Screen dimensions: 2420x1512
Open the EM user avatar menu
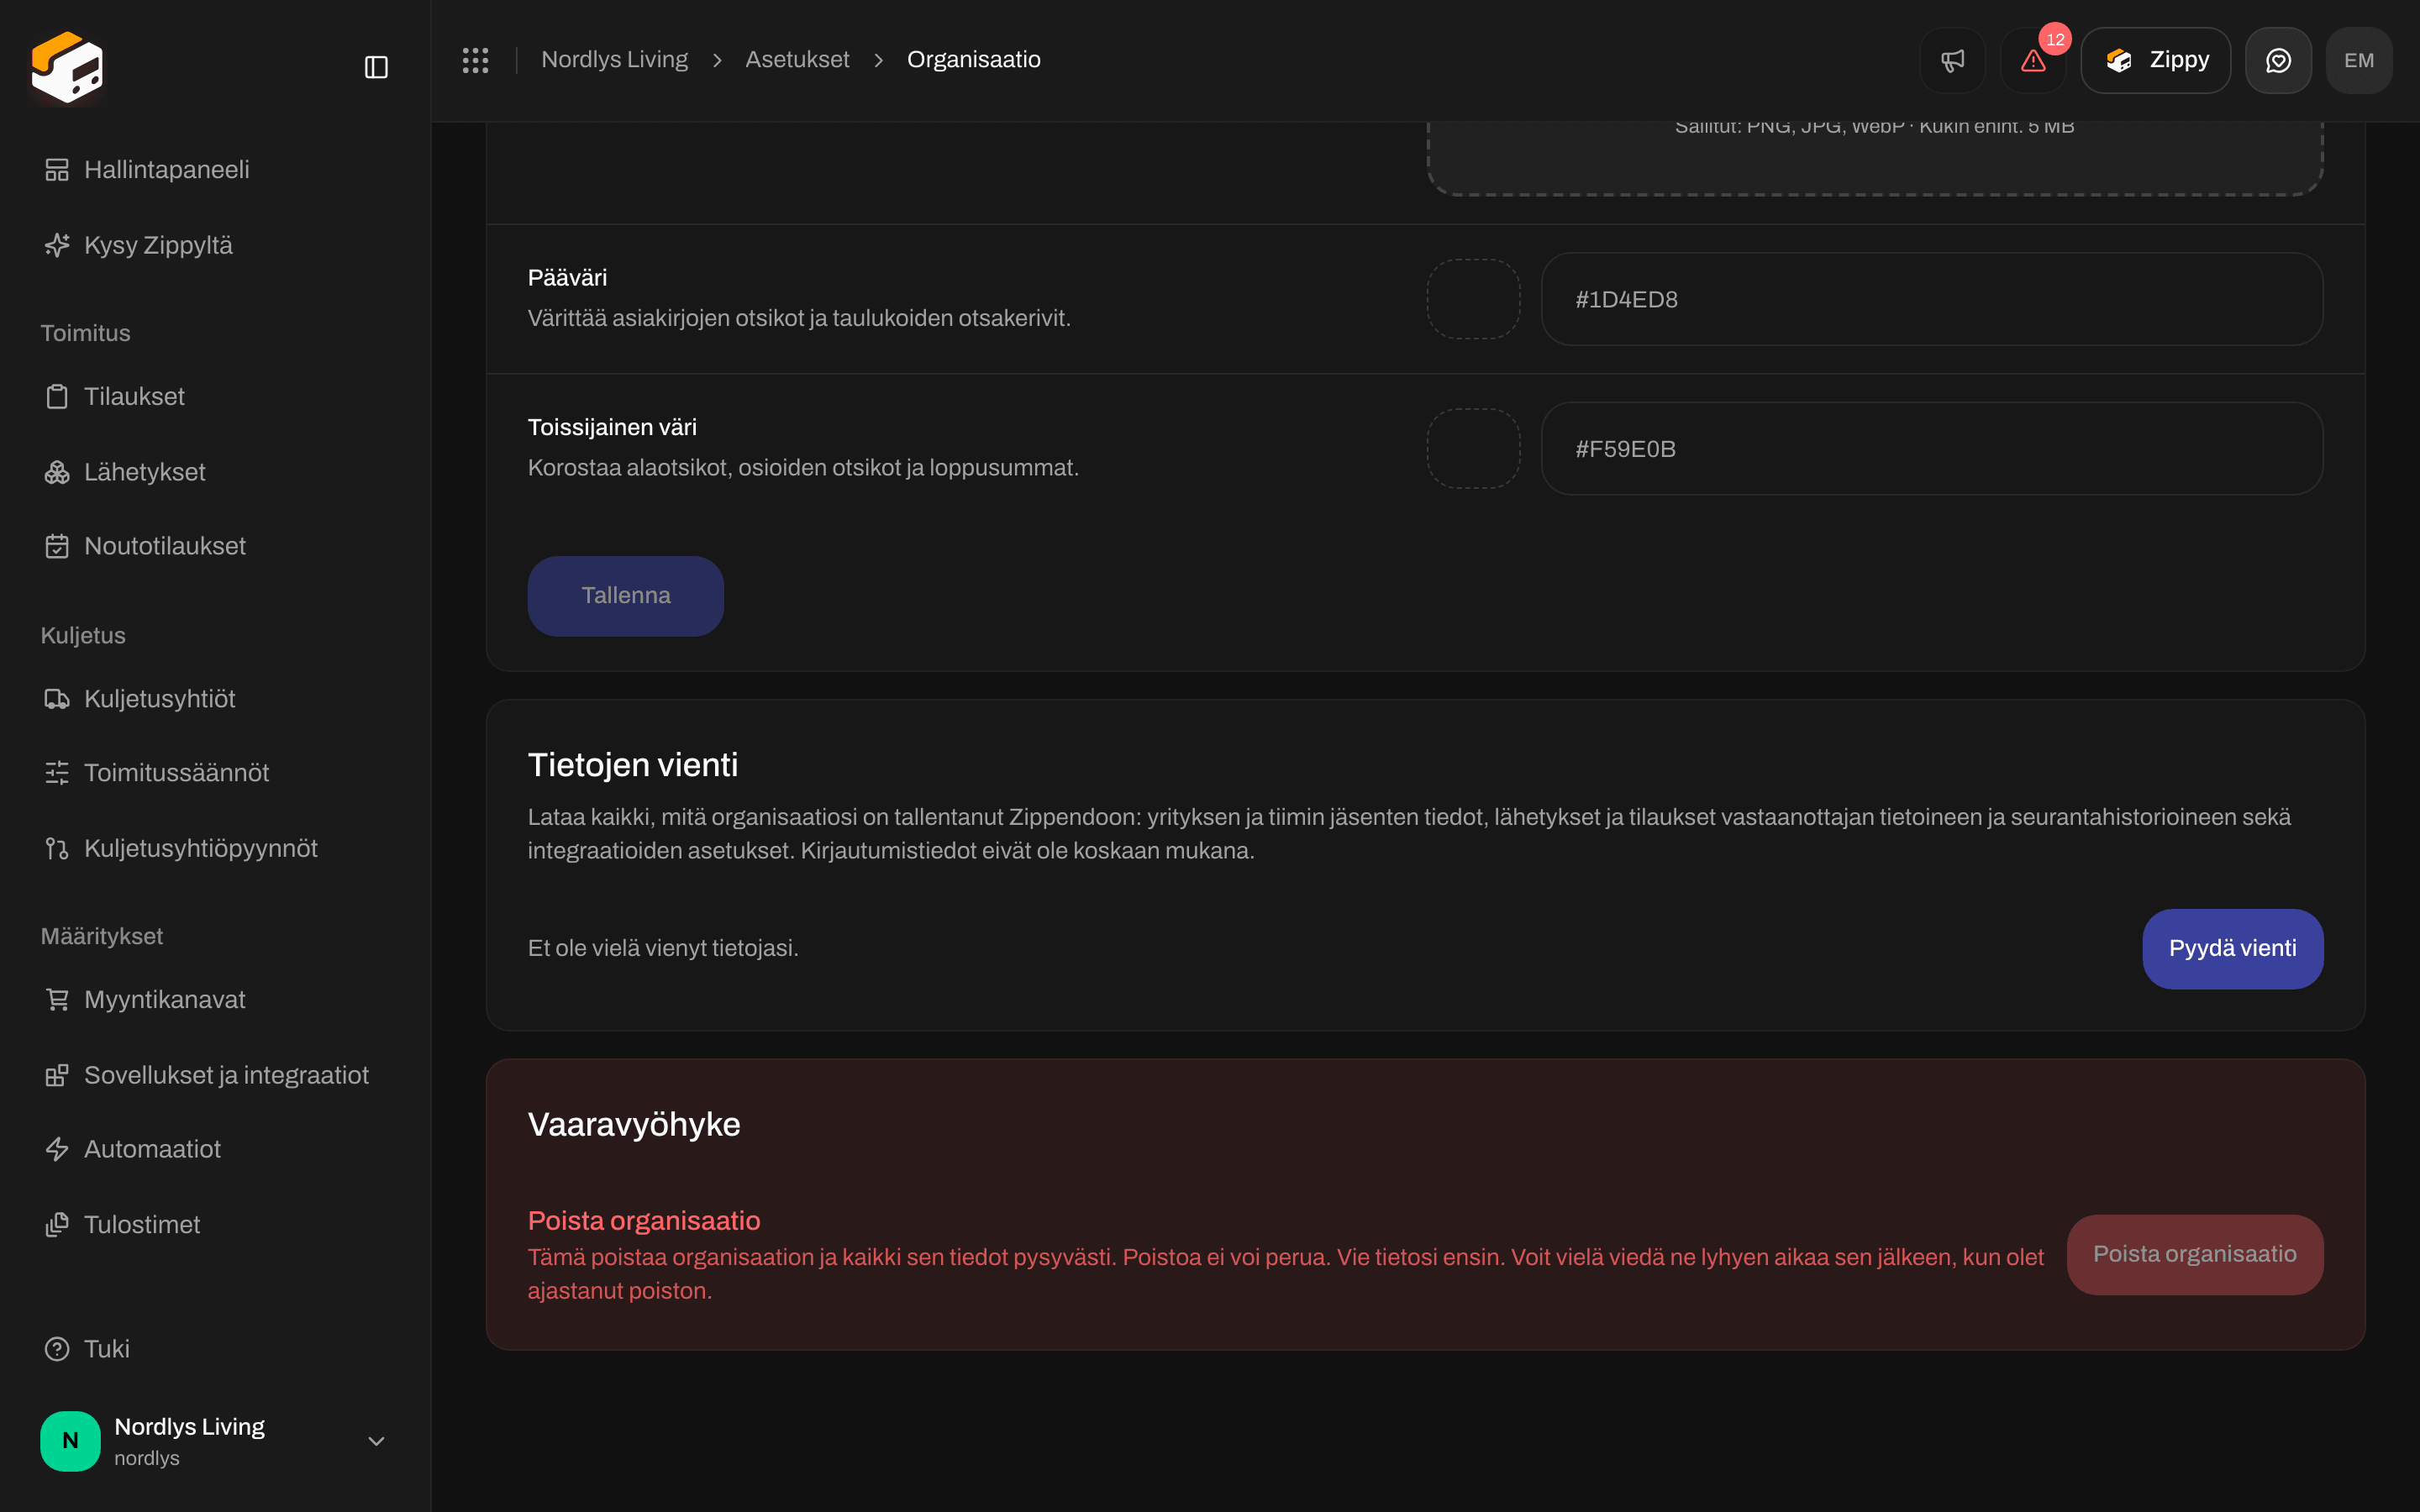click(x=2359, y=60)
